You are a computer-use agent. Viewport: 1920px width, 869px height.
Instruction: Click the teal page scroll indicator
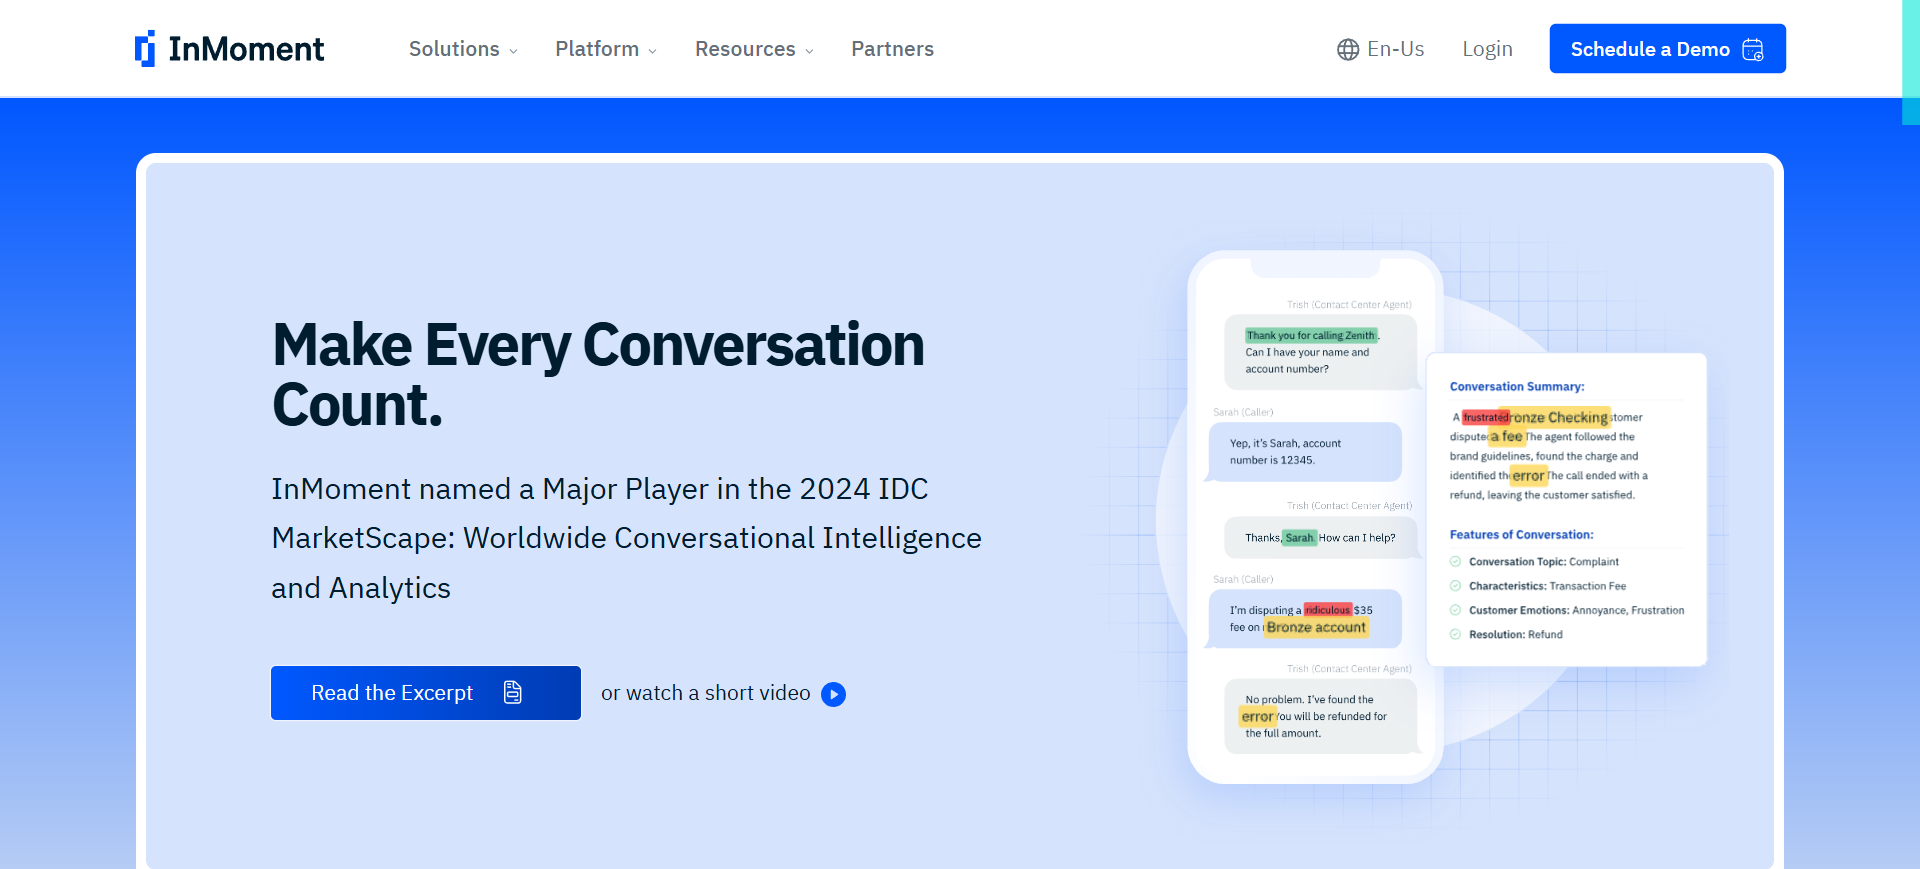[1910, 62]
